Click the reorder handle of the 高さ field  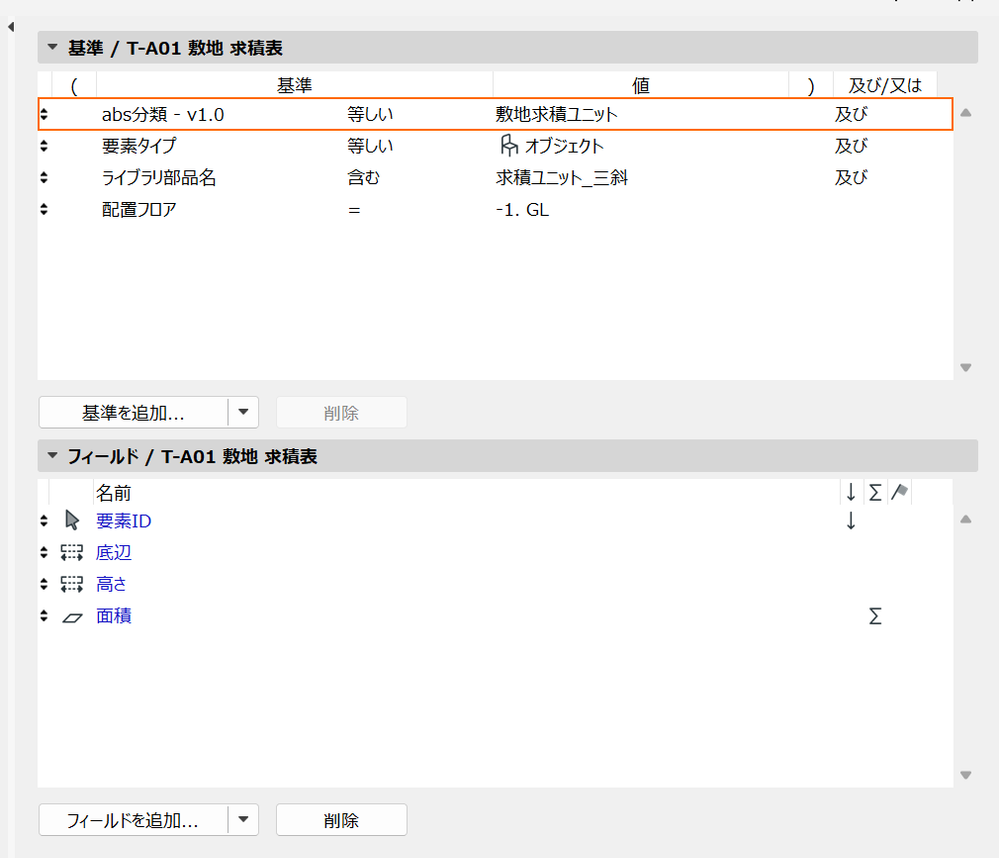[x=44, y=583]
